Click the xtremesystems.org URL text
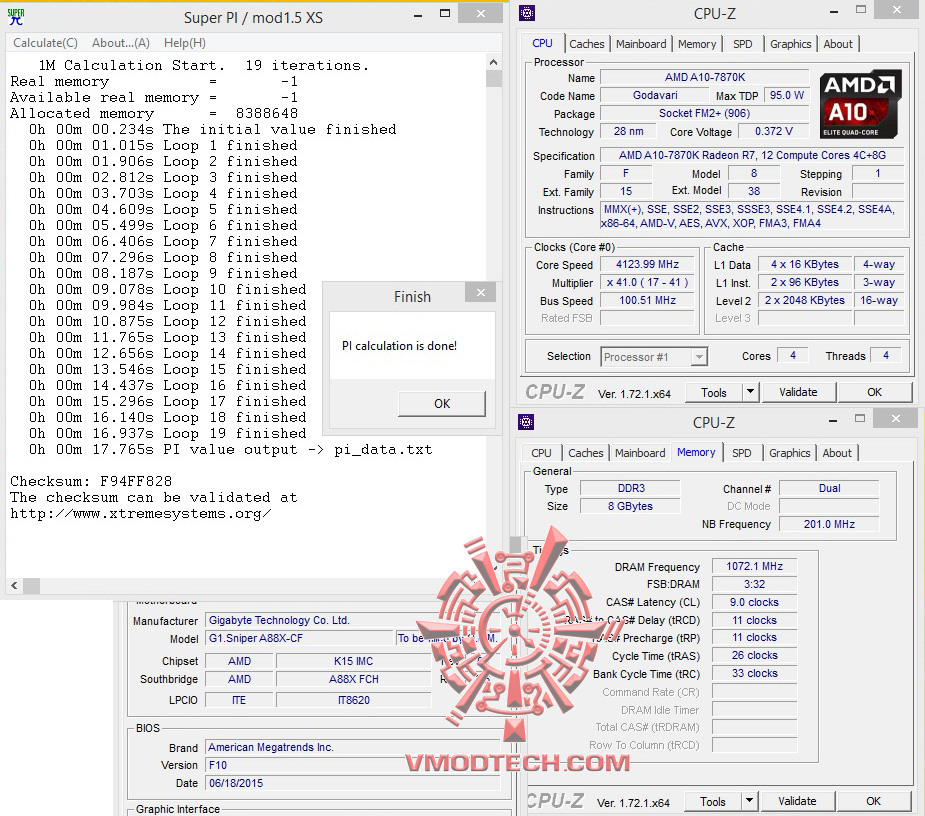The image size is (925, 816). [x=141, y=514]
